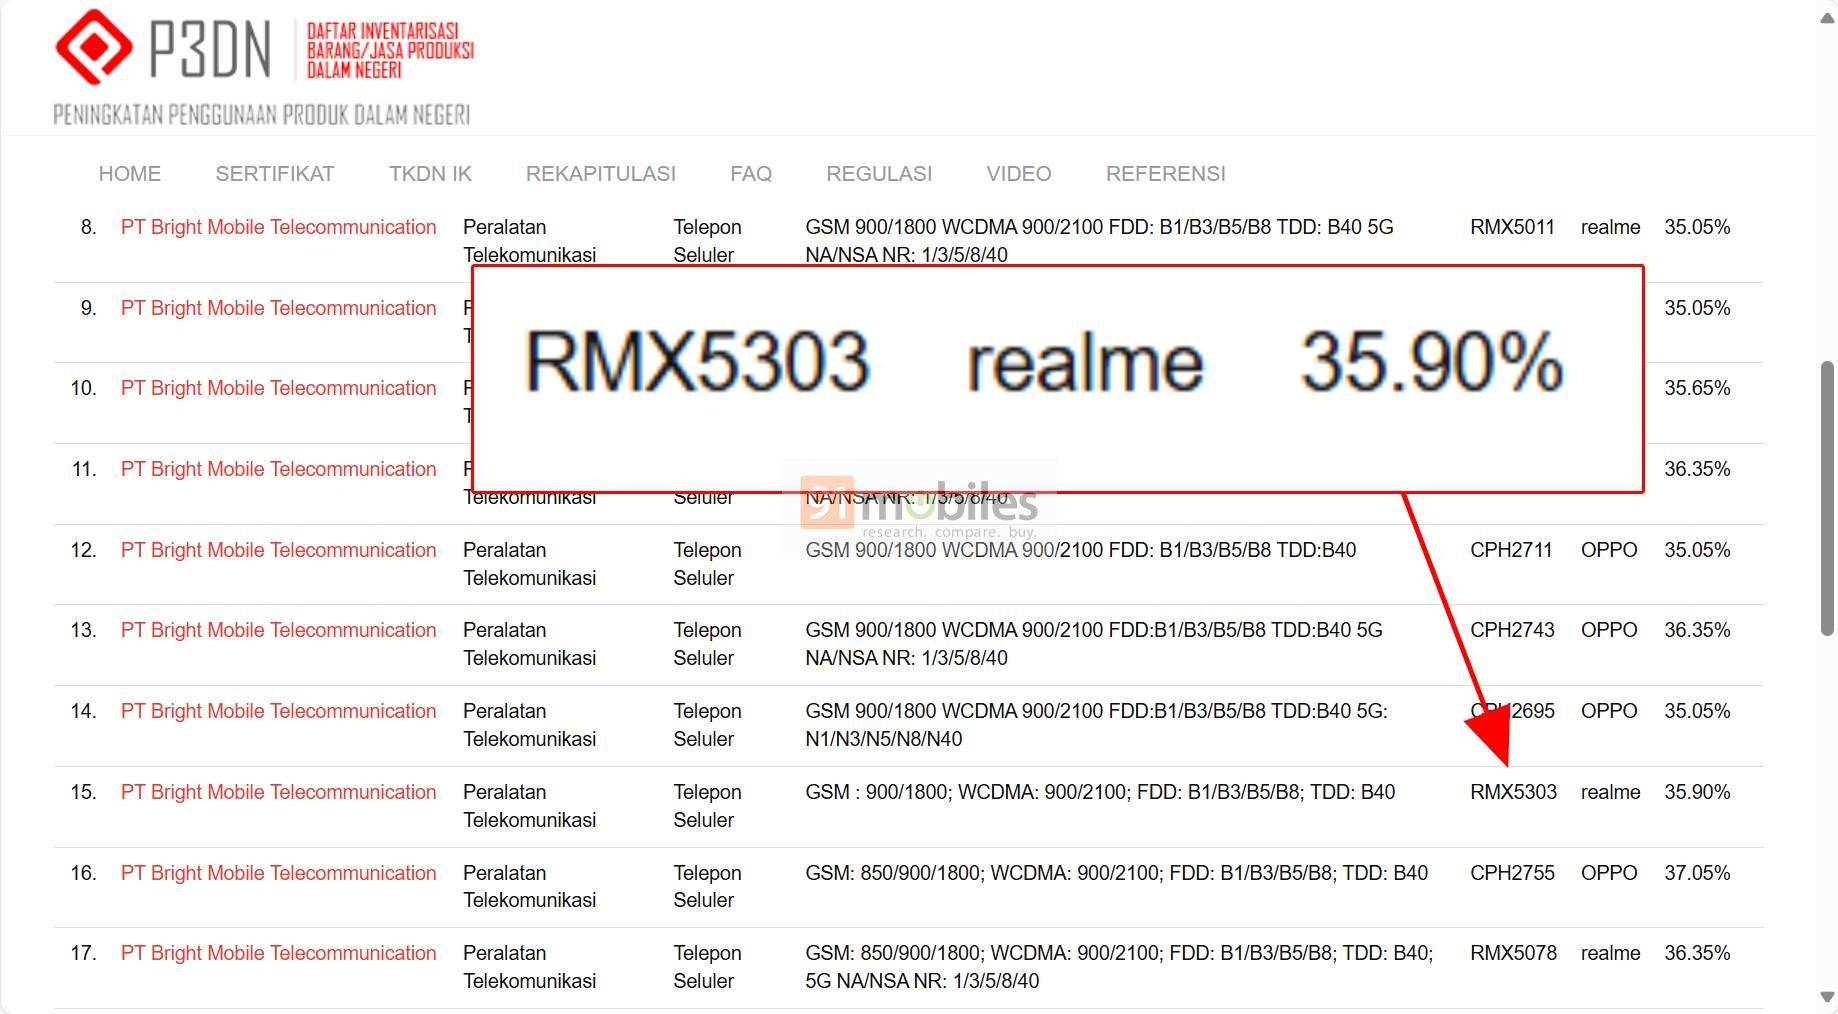Click the 36.35% value in row 11
The image size is (1838, 1014).
(1697, 469)
